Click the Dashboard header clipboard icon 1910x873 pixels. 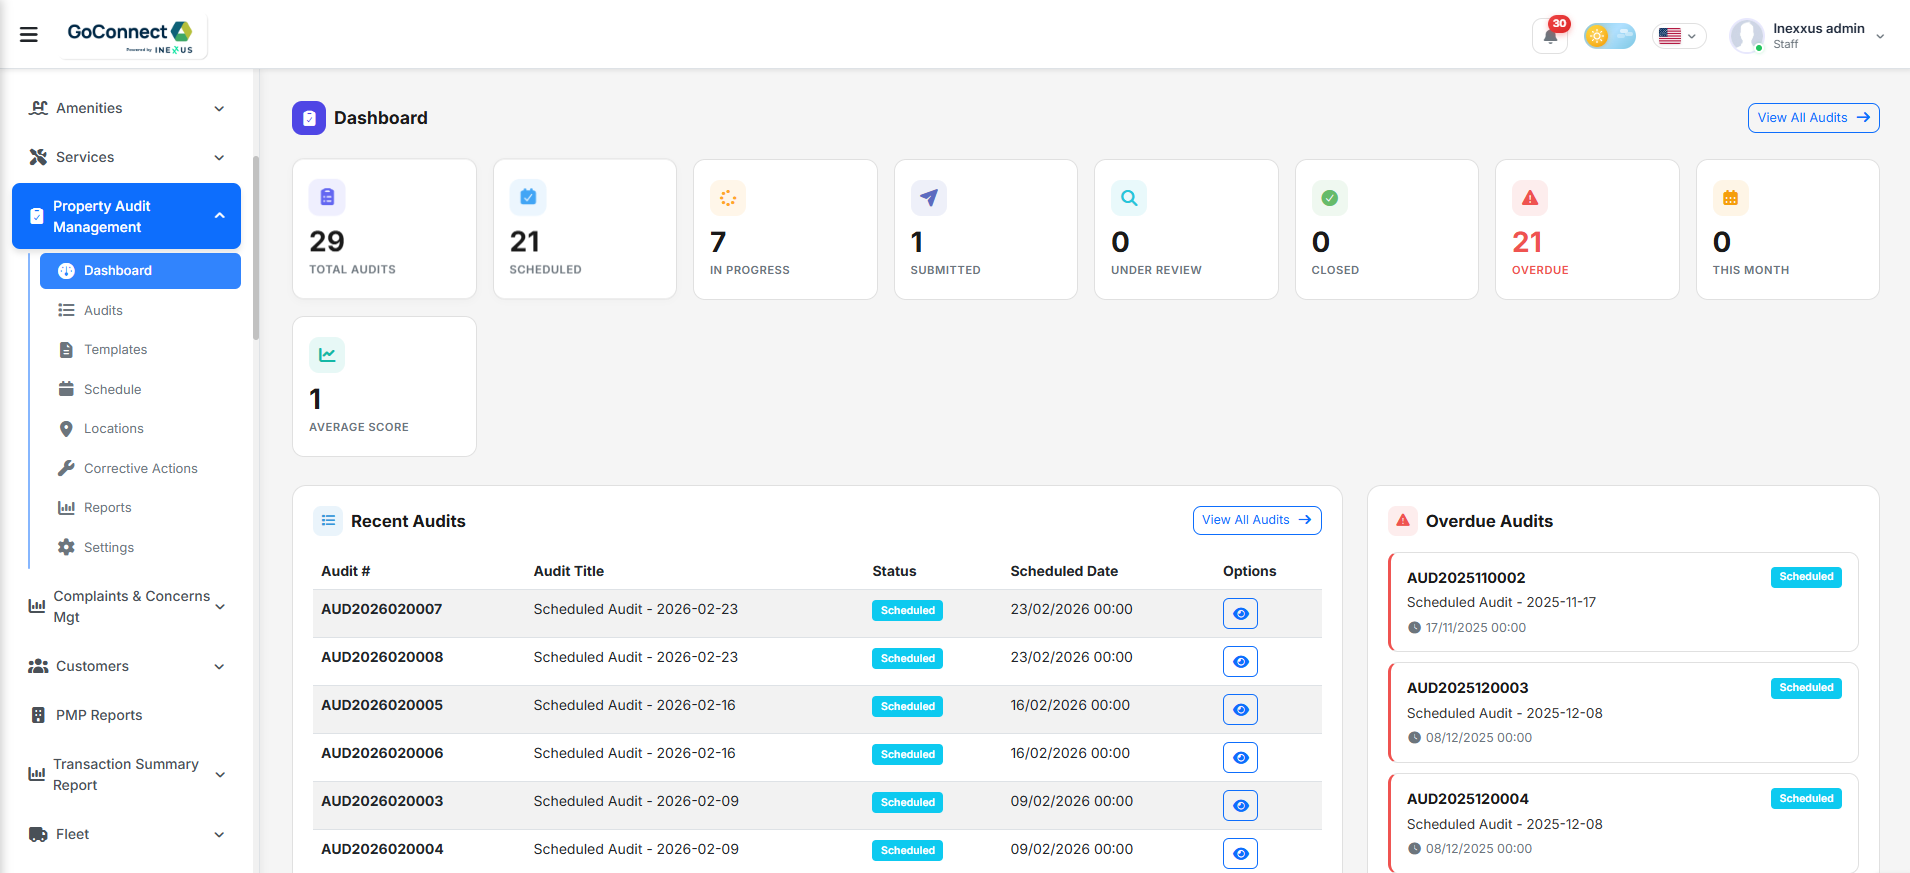pyautogui.click(x=309, y=118)
